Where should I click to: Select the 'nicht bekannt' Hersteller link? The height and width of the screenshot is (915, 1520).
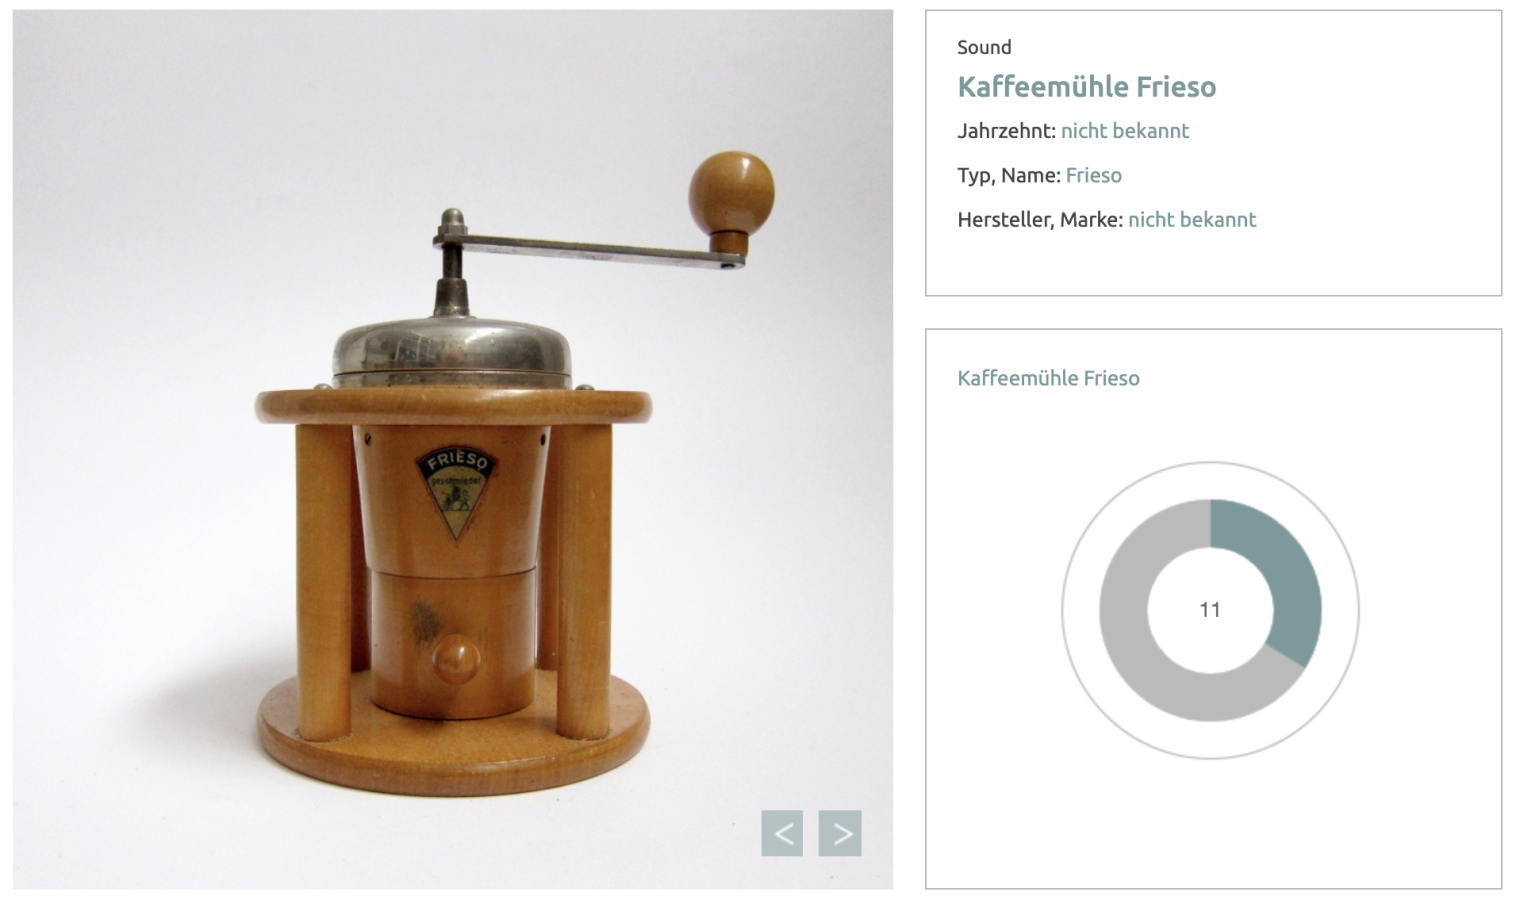click(x=1192, y=219)
